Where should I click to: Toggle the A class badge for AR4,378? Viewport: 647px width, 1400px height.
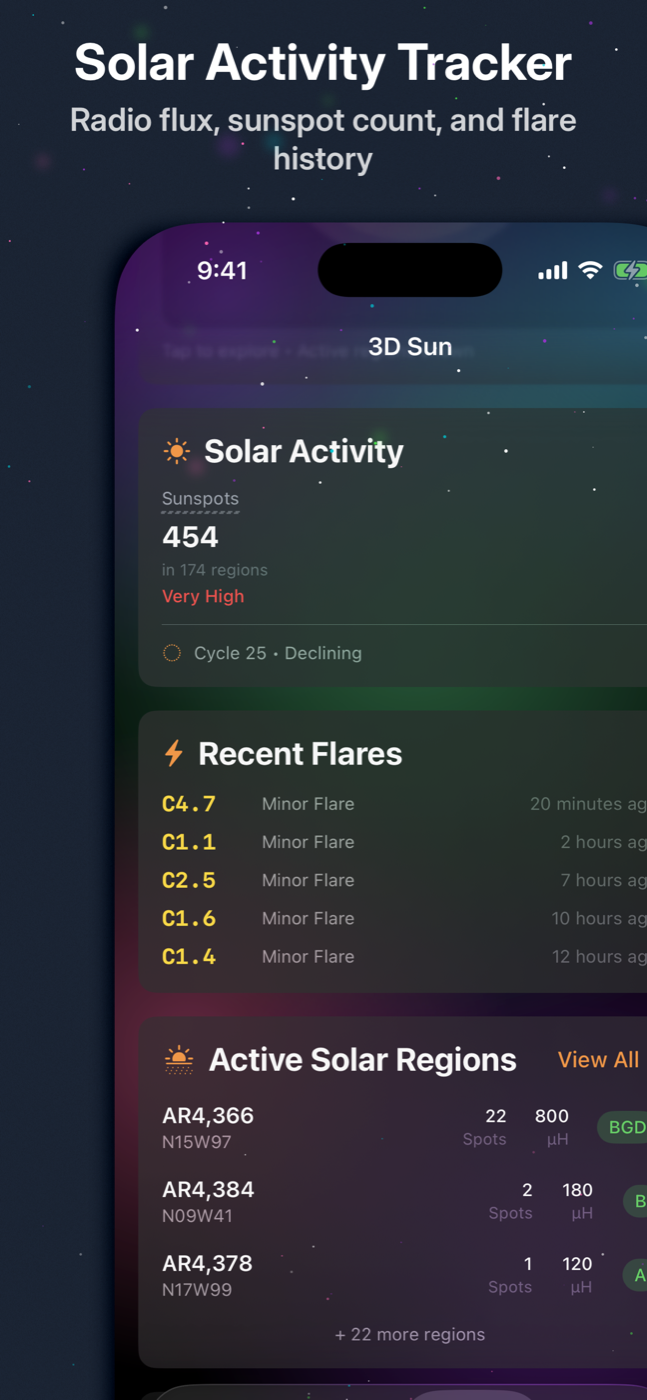636,1275
